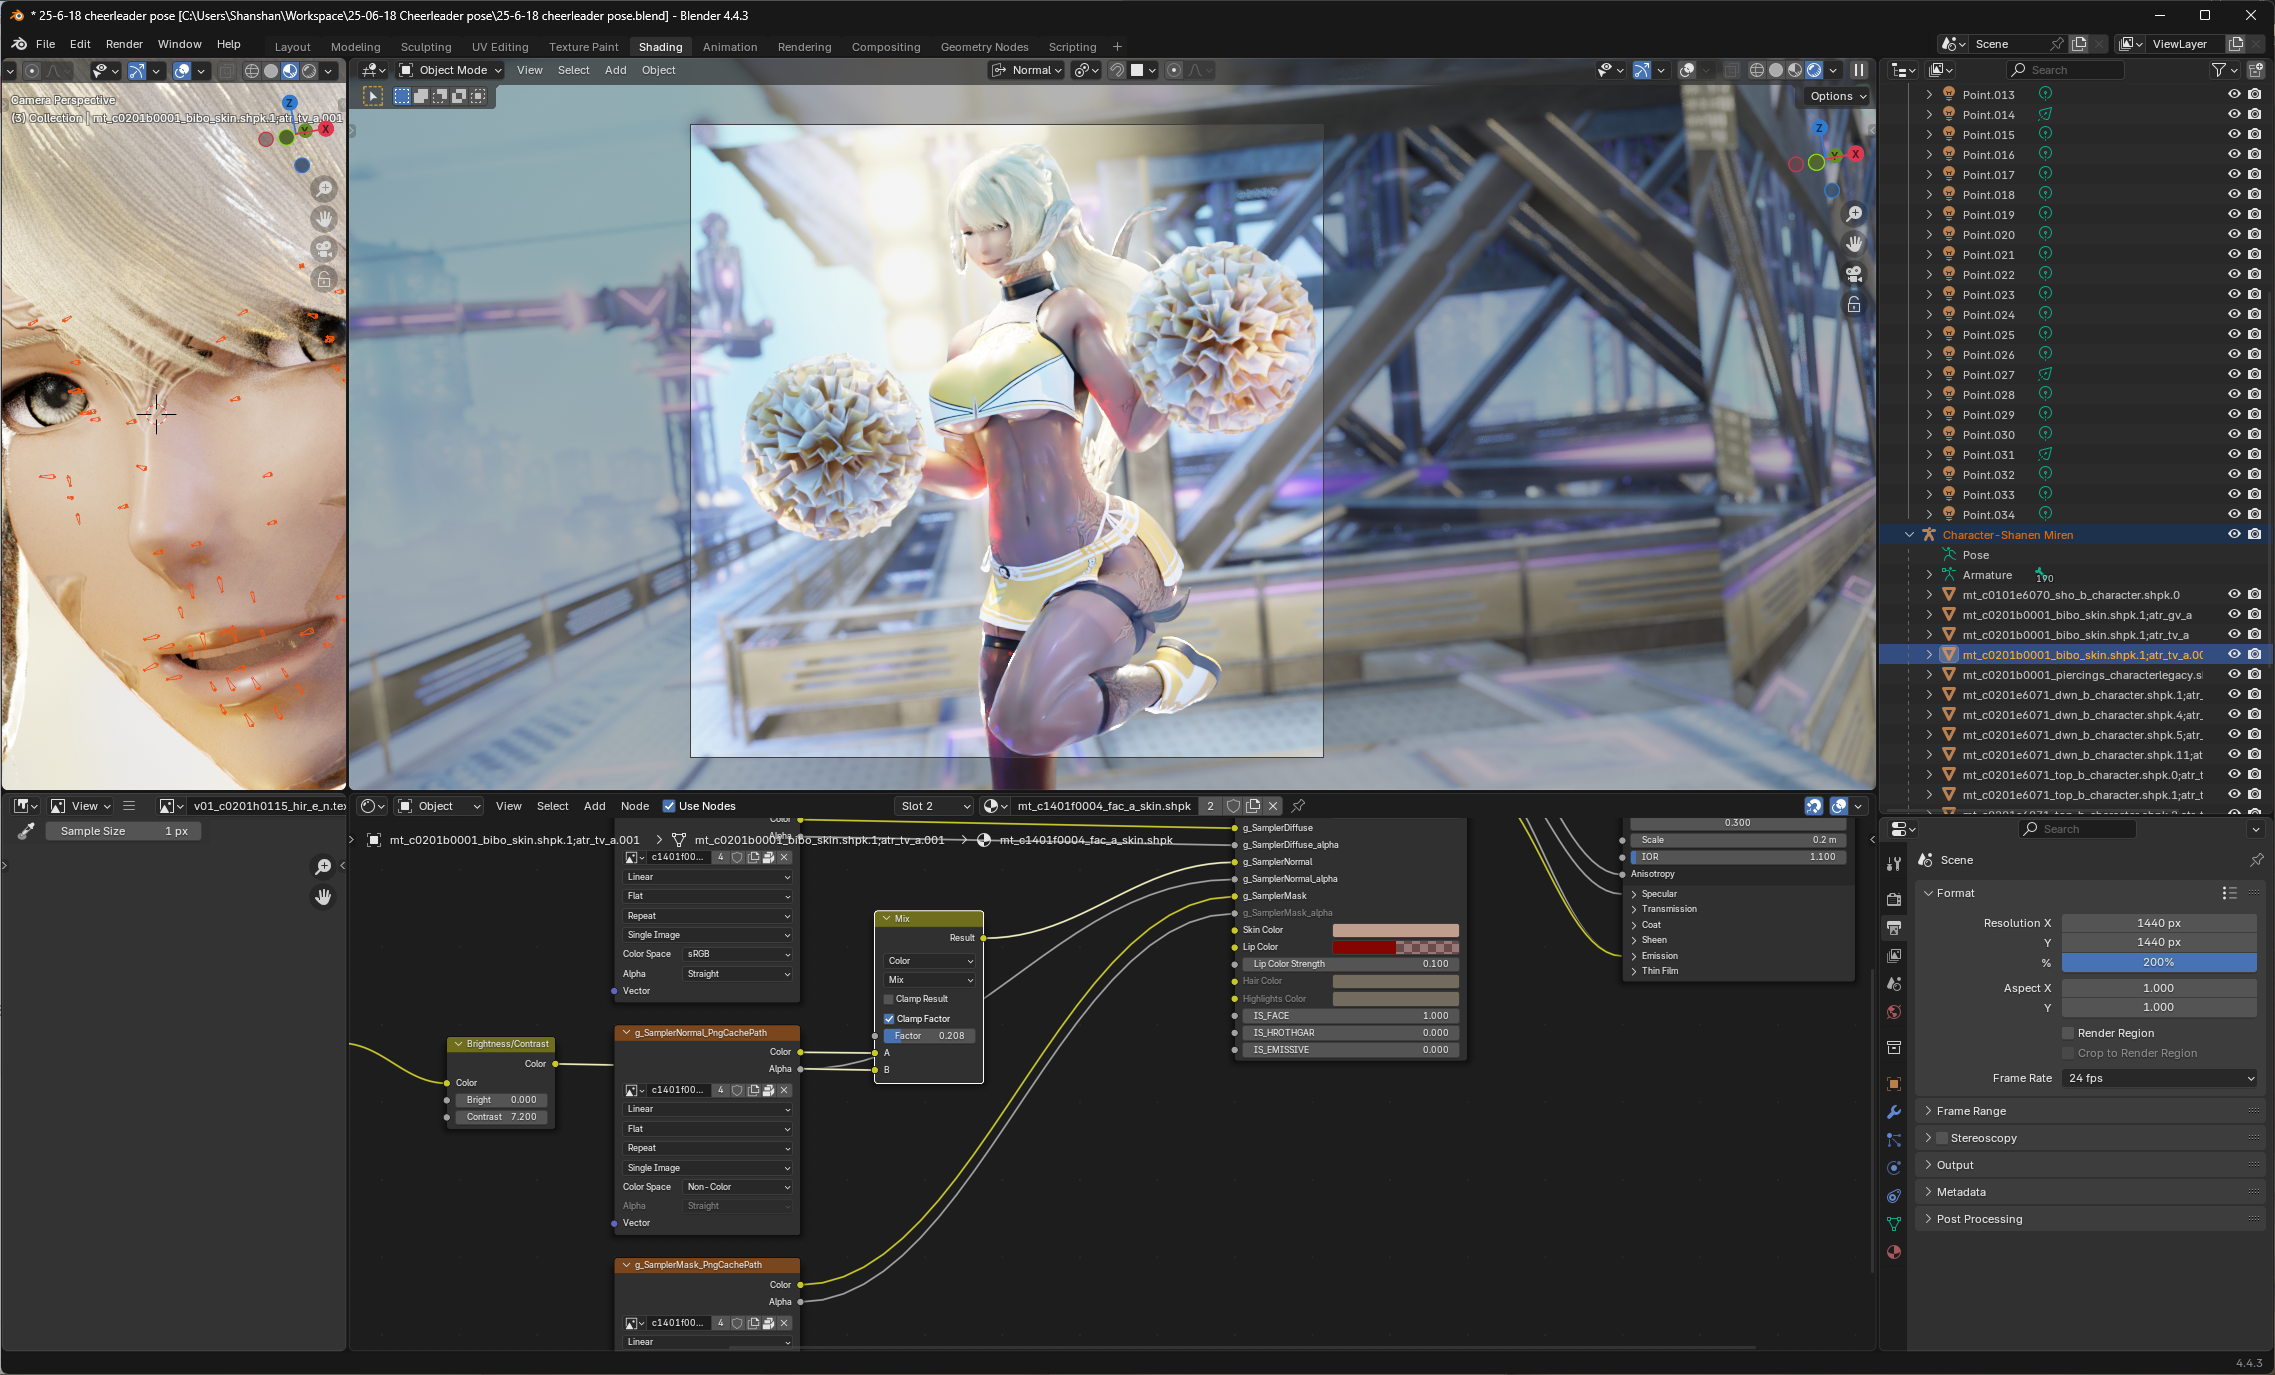The image size is (2275, 1375).
Task: Expand Specular section on shader node
Action: pos(1659,894)
